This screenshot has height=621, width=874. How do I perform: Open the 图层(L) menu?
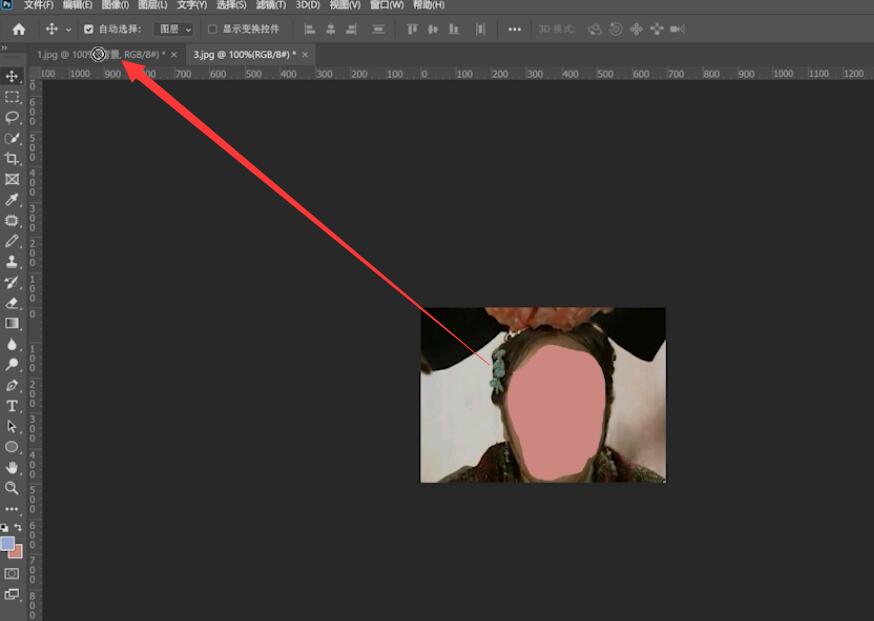(153, 5)
